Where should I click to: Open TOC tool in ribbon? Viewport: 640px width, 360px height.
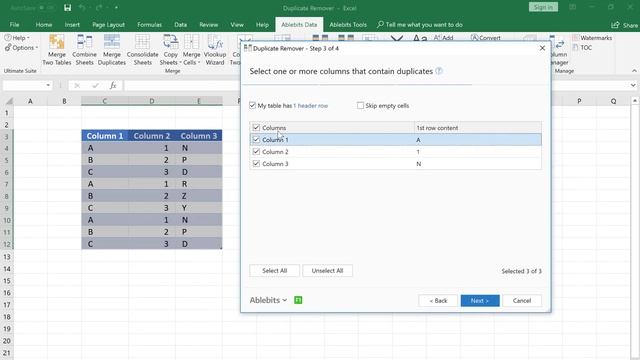coord(582,47)
